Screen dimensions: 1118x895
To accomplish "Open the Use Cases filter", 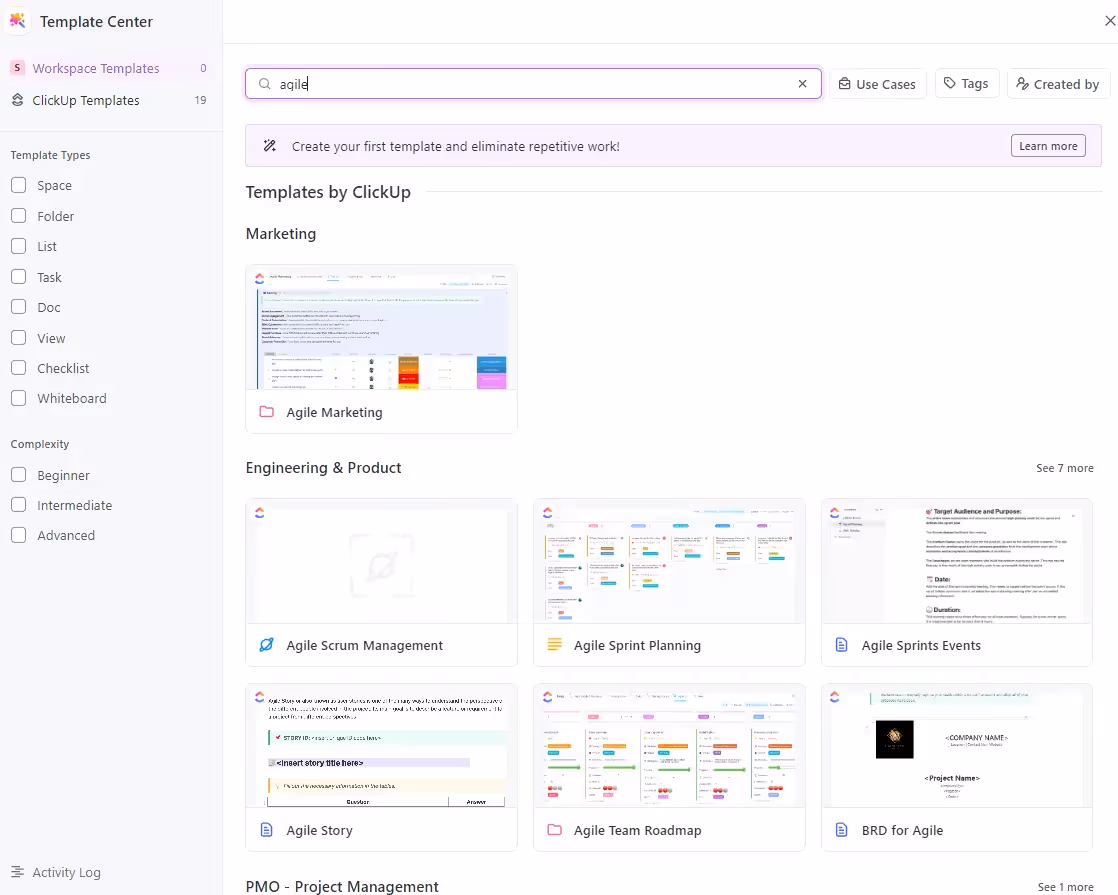I will point(877,84).
